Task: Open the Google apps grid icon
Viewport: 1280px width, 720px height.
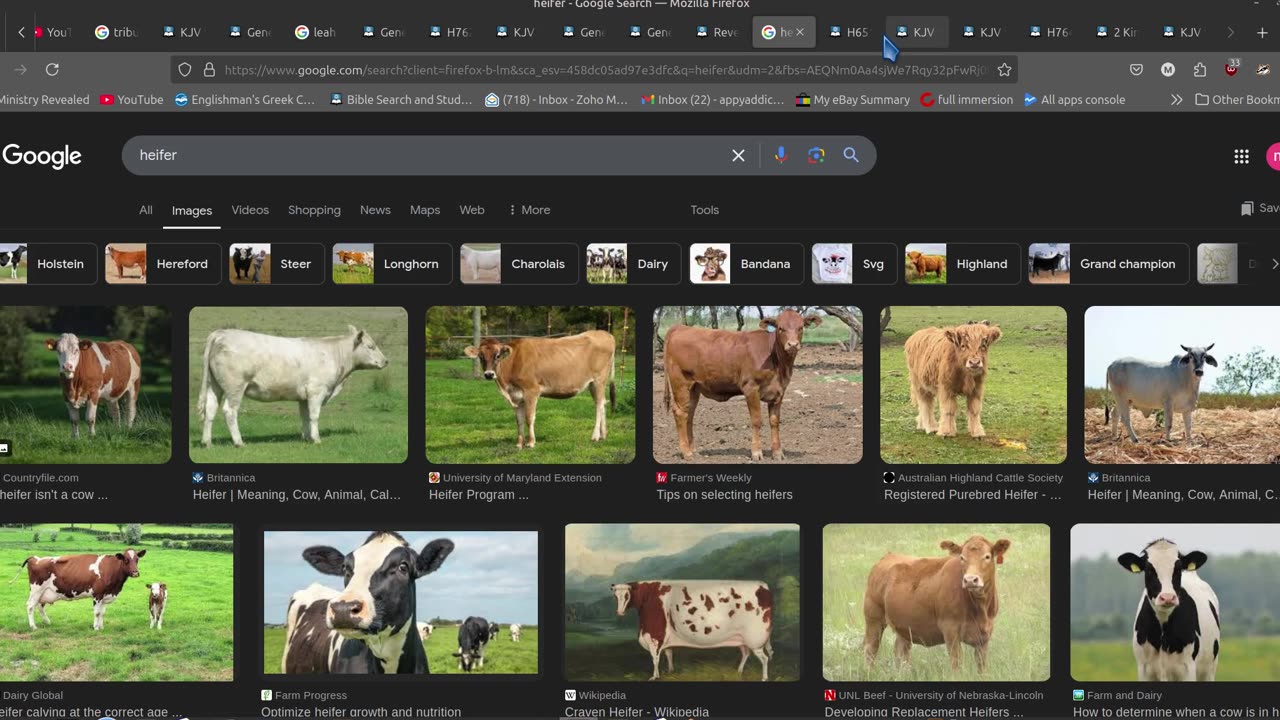Action: click(x=1241, y=156)
